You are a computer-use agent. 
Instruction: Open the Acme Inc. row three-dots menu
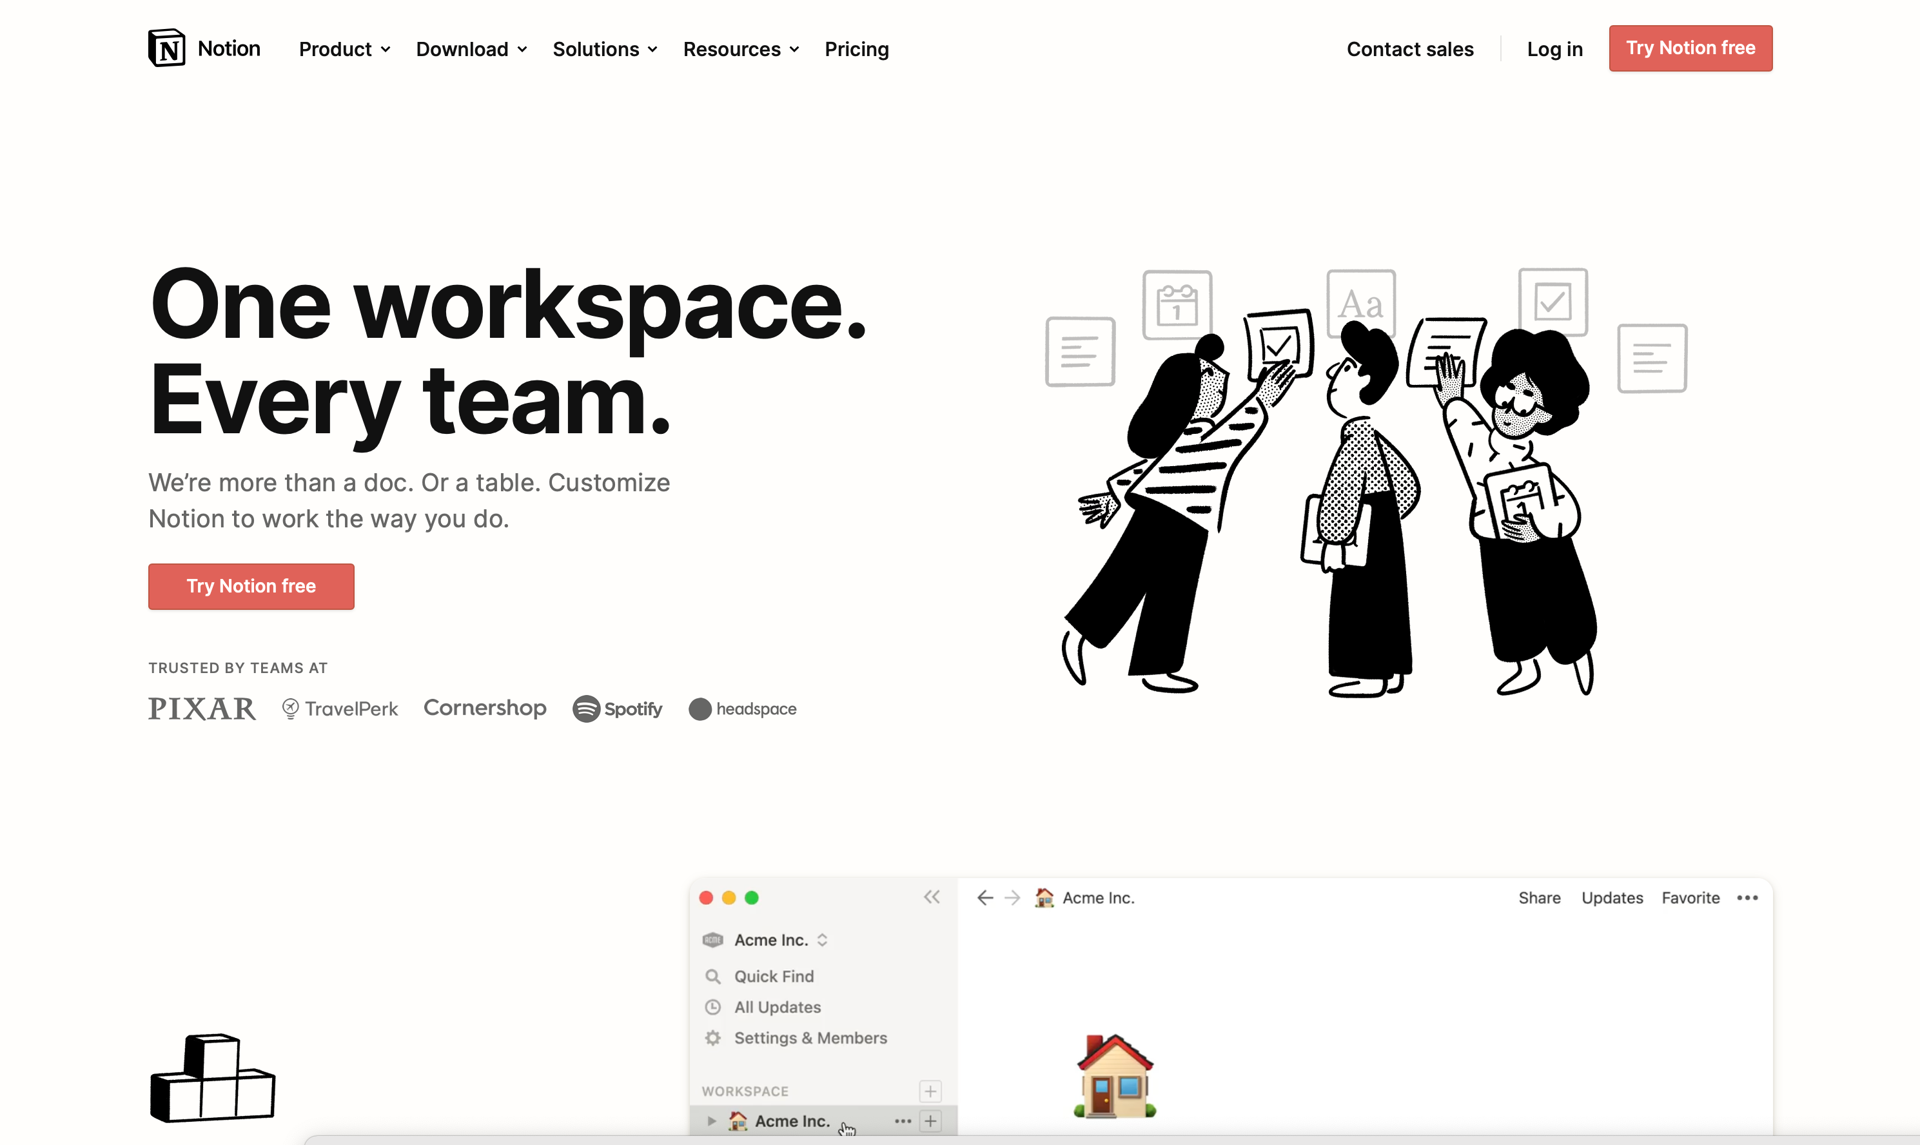[903, 1121]
